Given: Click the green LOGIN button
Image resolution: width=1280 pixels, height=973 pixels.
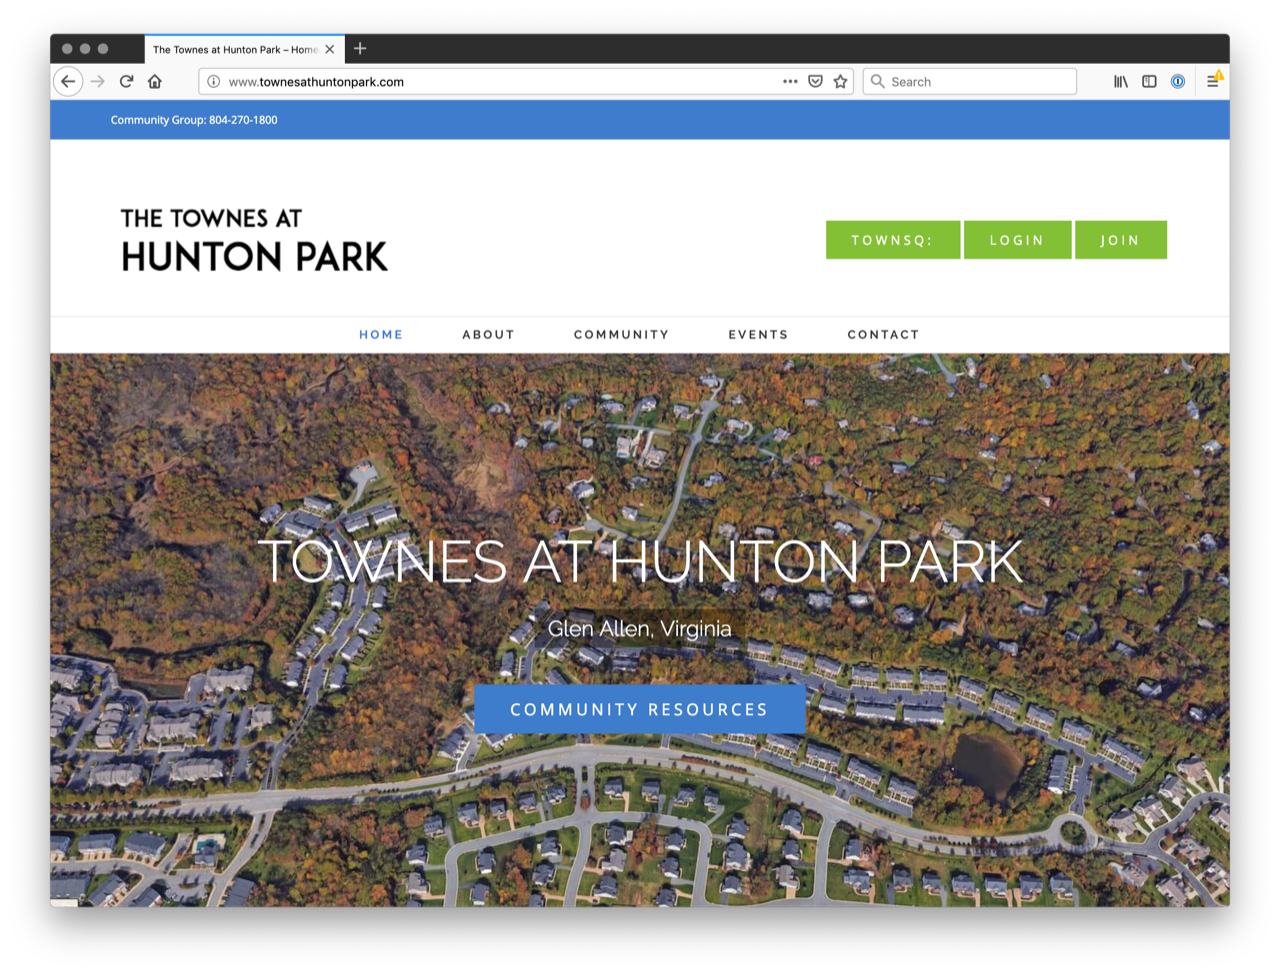Looking at the screenshot, I should (x=1017, y=240).
